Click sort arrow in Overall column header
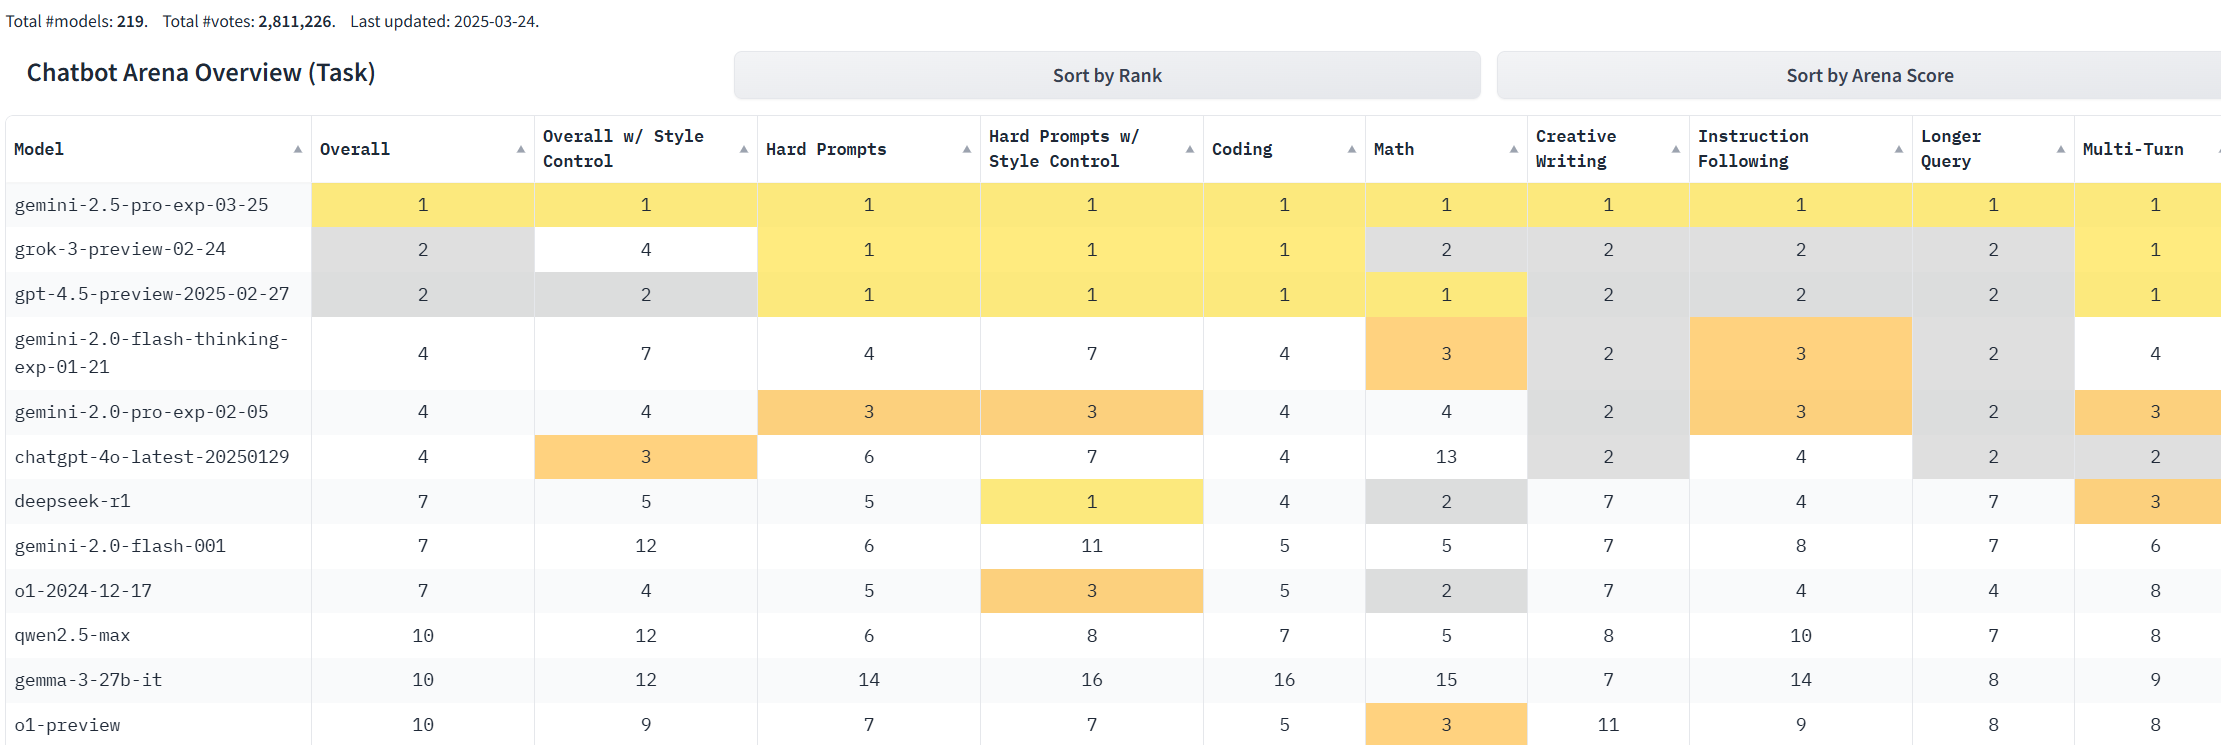 [521, 149]
